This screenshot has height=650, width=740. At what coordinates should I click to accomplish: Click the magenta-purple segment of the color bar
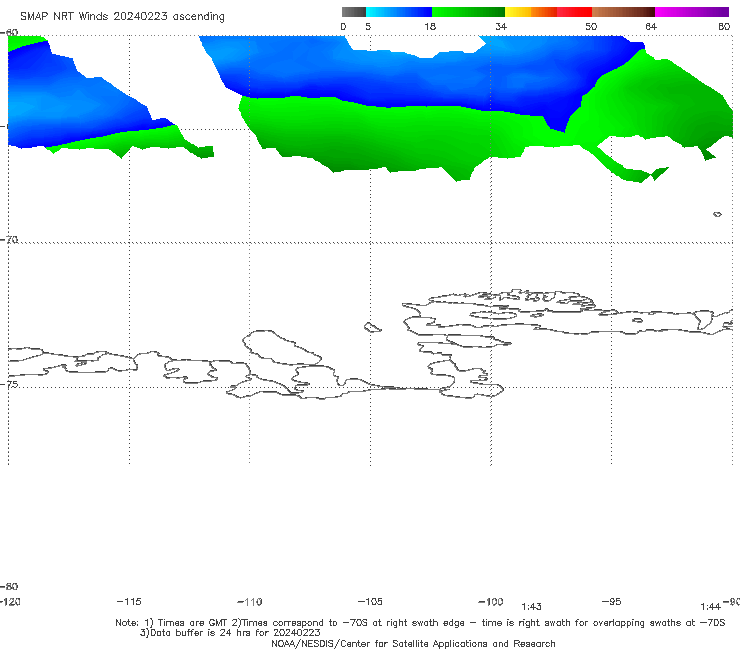[x=691, y=12]
